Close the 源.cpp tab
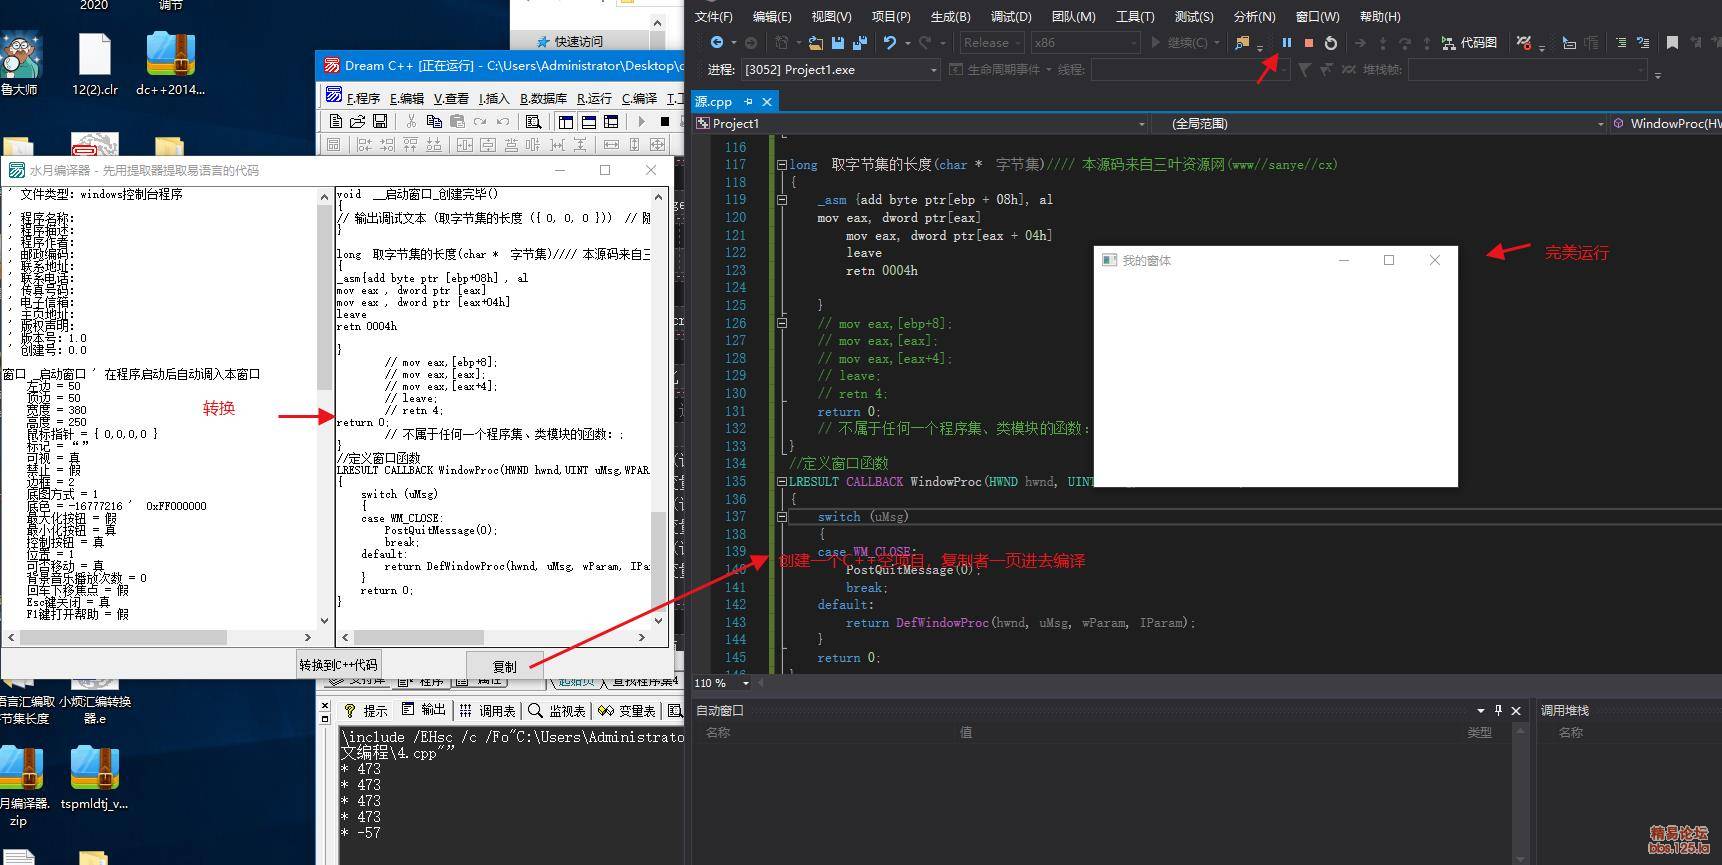 click(767, 101)
